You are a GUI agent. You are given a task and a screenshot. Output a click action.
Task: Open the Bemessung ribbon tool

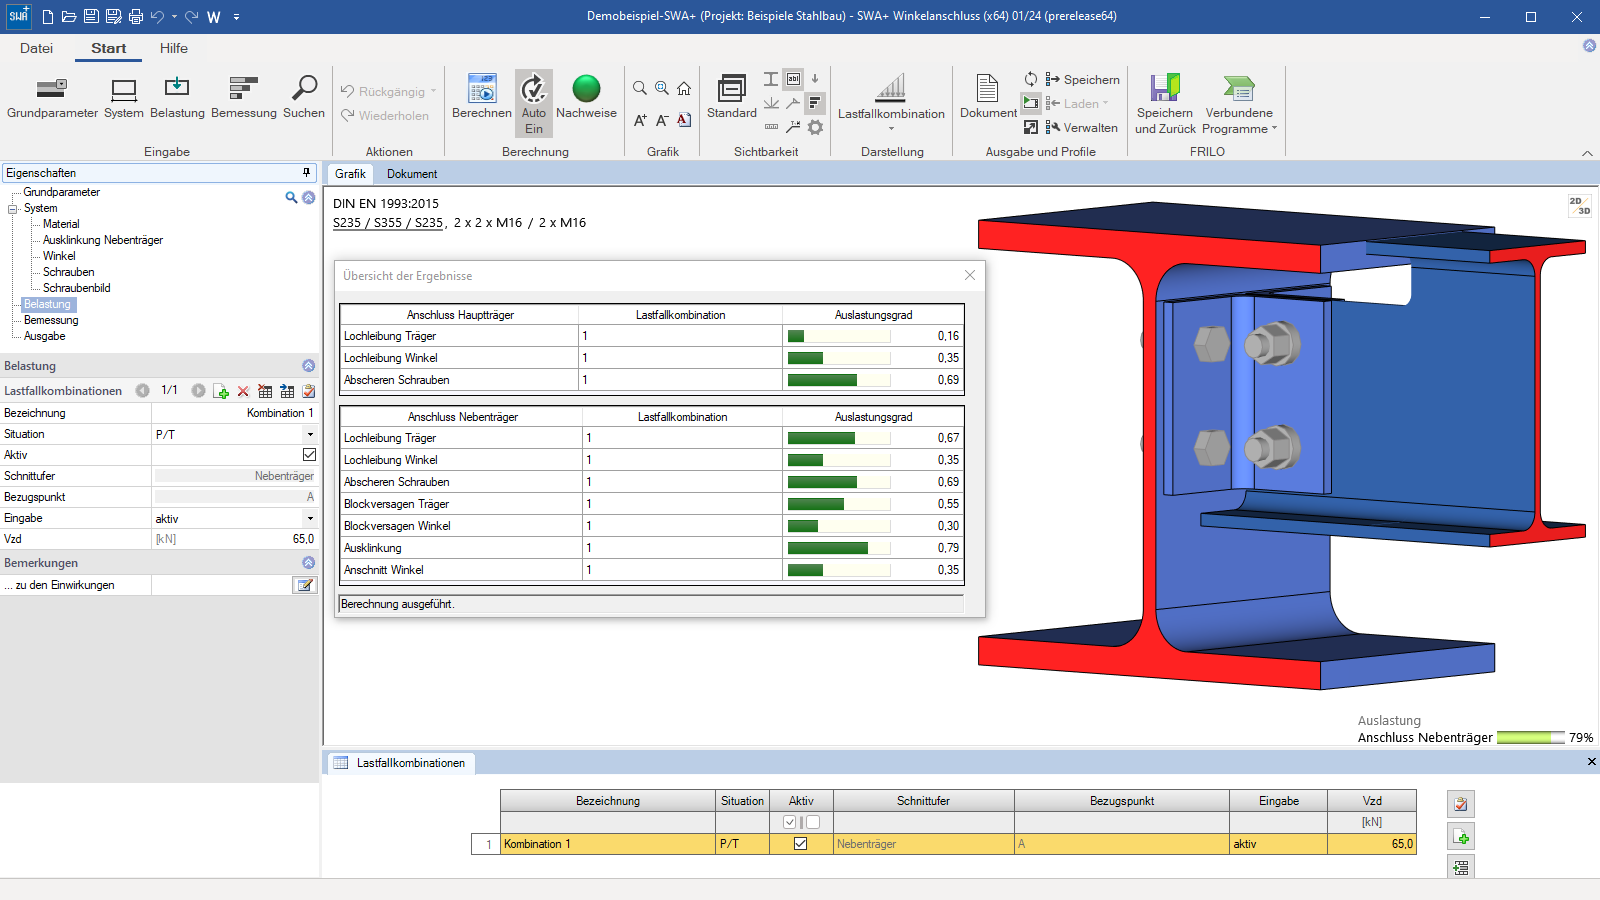[x=244, y=98]
